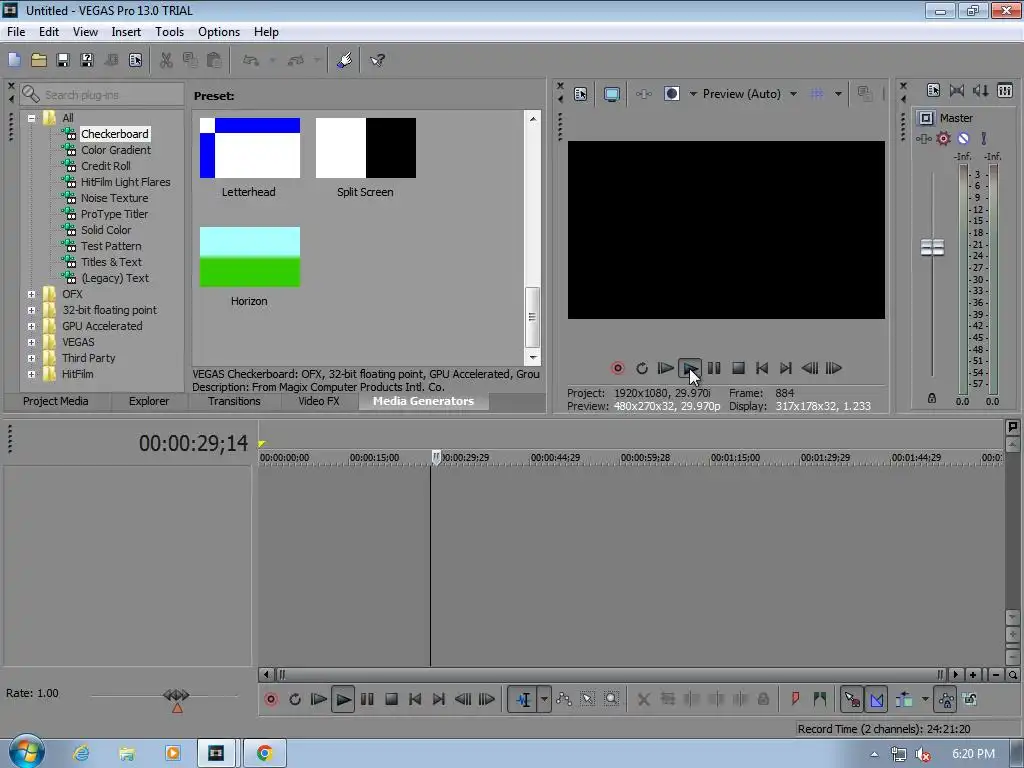Click the Insert Region green flags icon
The width and height of the screenshot is (1024, 768).
coord(820,699)
